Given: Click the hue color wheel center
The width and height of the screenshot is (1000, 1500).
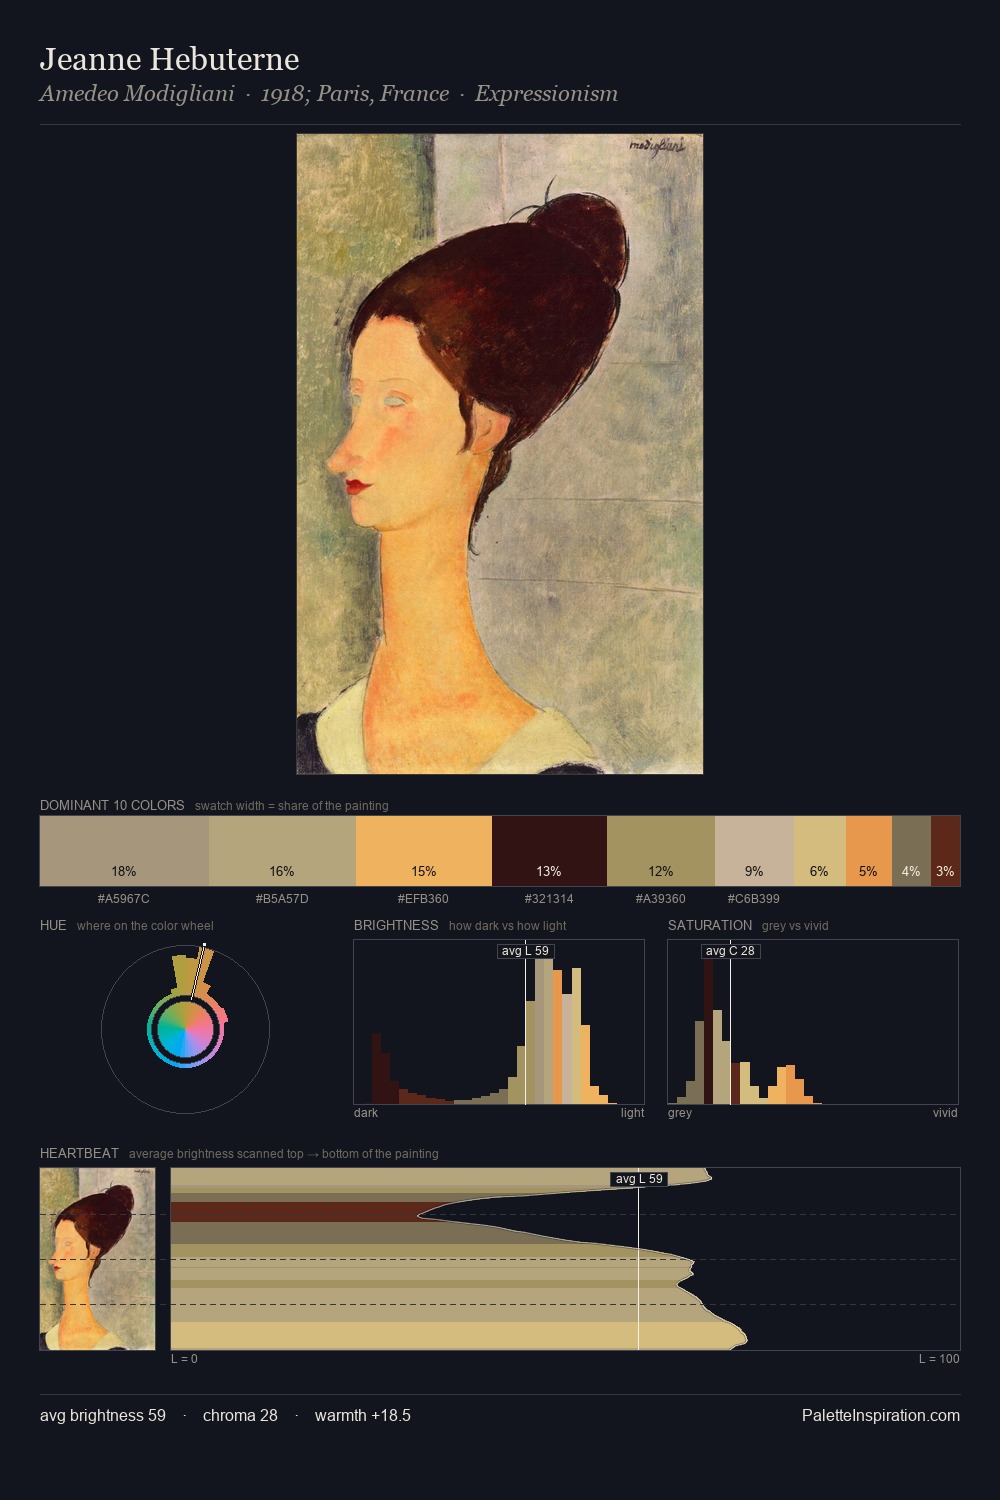Looking at the screenshot, I should tap(185, 1029).
